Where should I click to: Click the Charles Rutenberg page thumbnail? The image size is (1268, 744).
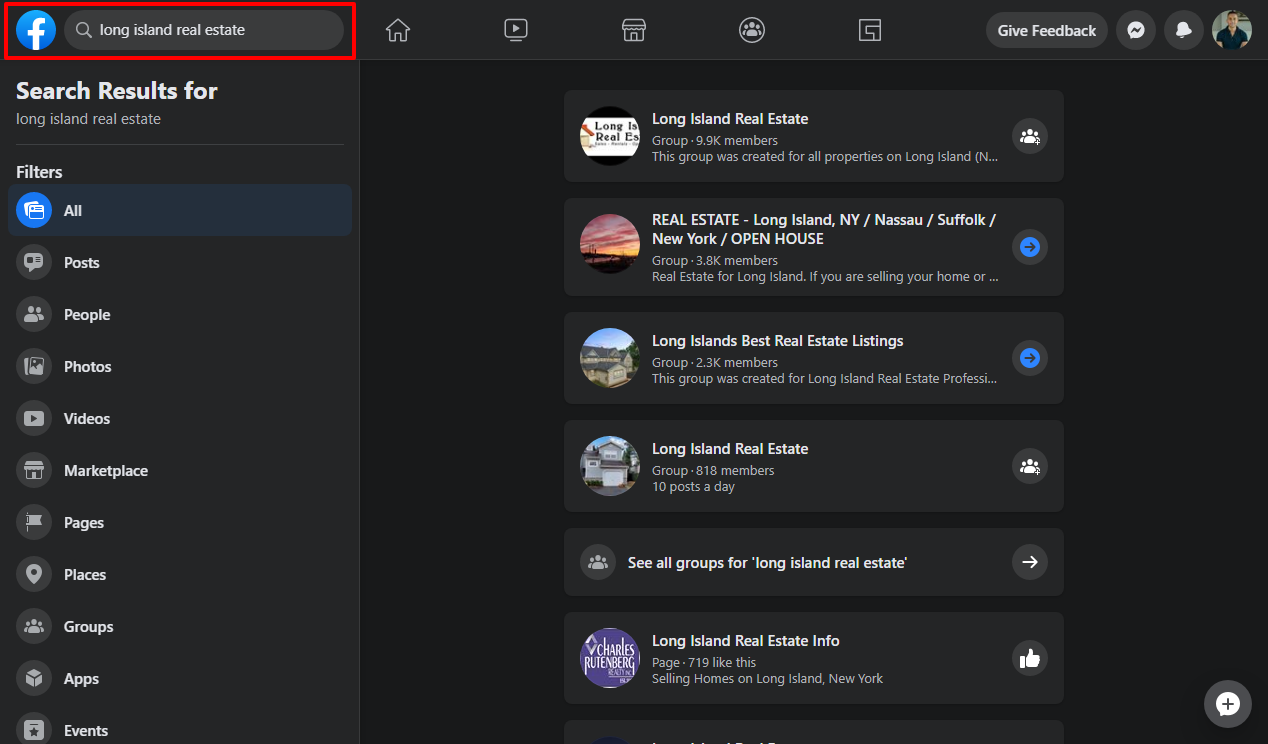610,658
